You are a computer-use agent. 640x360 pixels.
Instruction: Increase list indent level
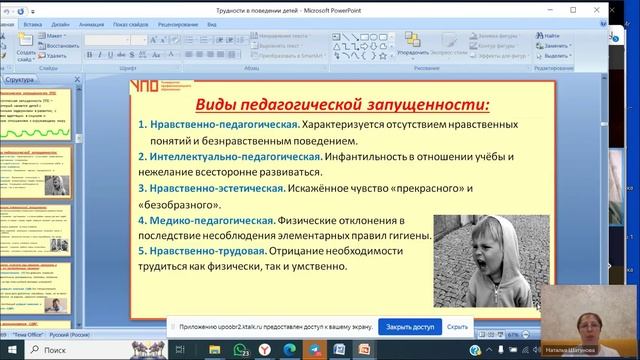click(x=230, y=40)
